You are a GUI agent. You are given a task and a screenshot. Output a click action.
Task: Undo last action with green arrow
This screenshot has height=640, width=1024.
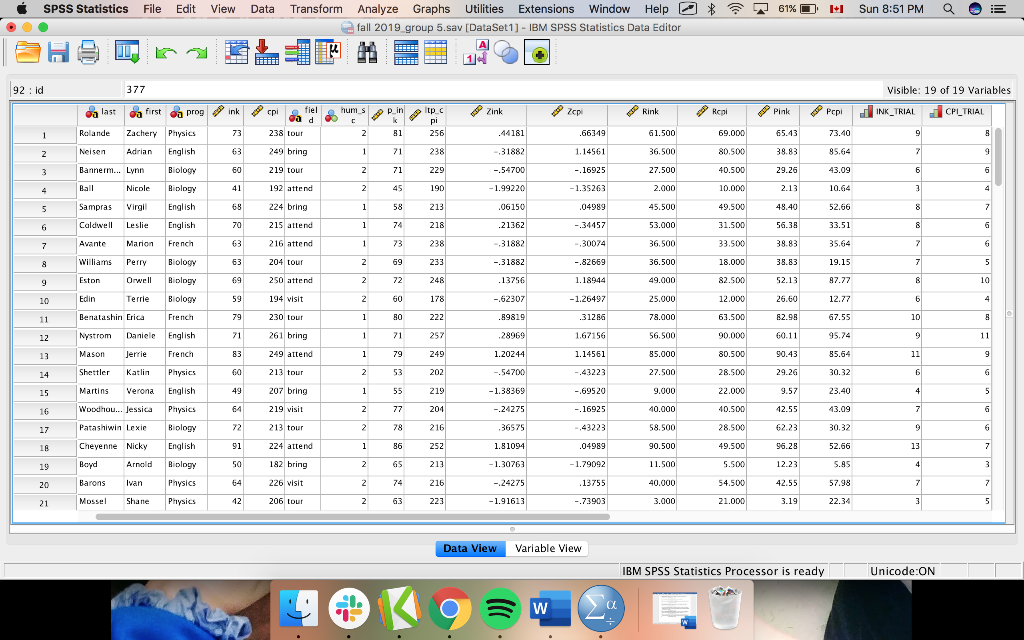(166, 53)
